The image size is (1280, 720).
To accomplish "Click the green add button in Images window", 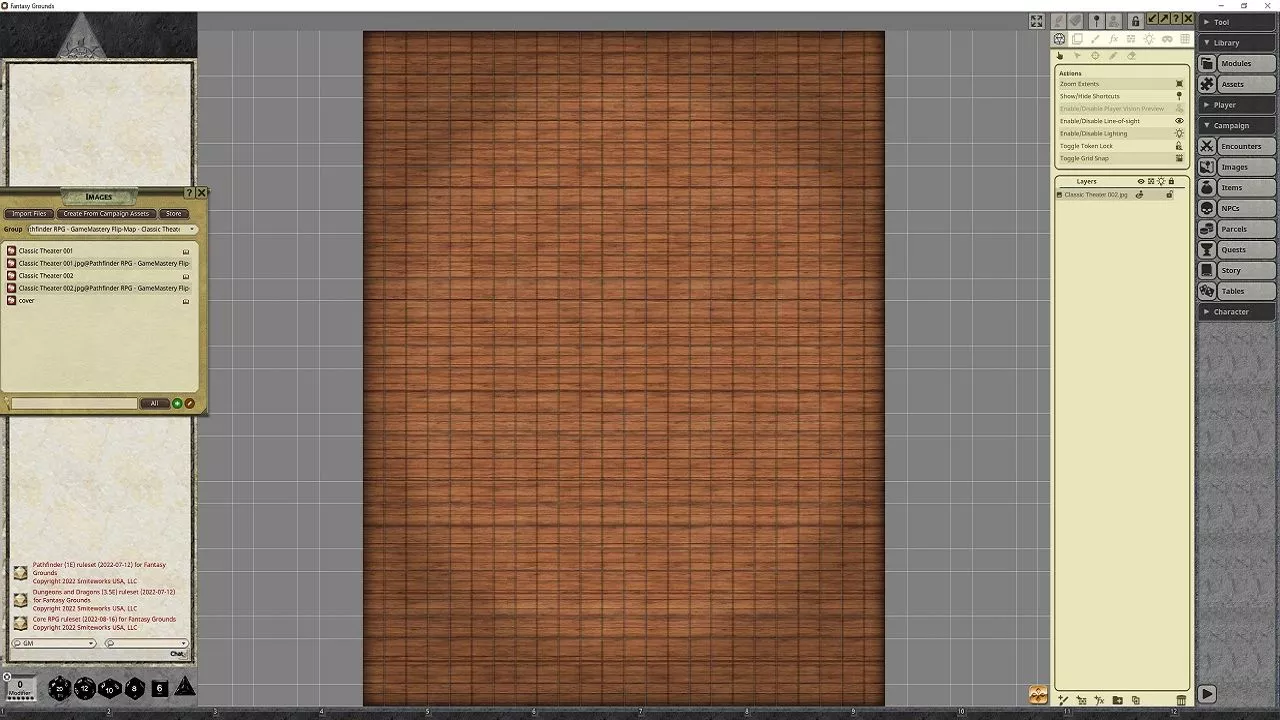I will tap(177, 403).
